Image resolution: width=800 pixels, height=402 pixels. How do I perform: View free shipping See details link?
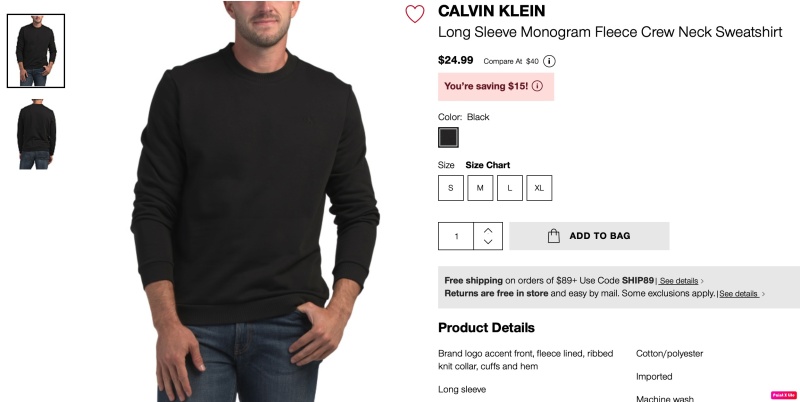point(679,281)
